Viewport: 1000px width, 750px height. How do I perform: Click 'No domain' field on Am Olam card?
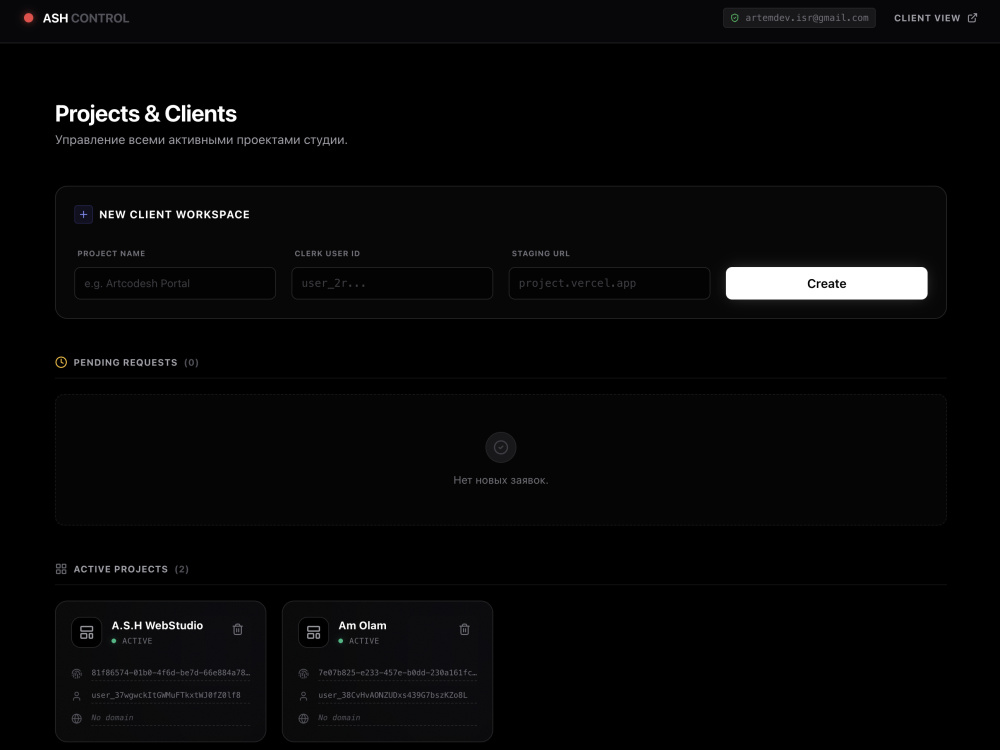click(397, 718)
